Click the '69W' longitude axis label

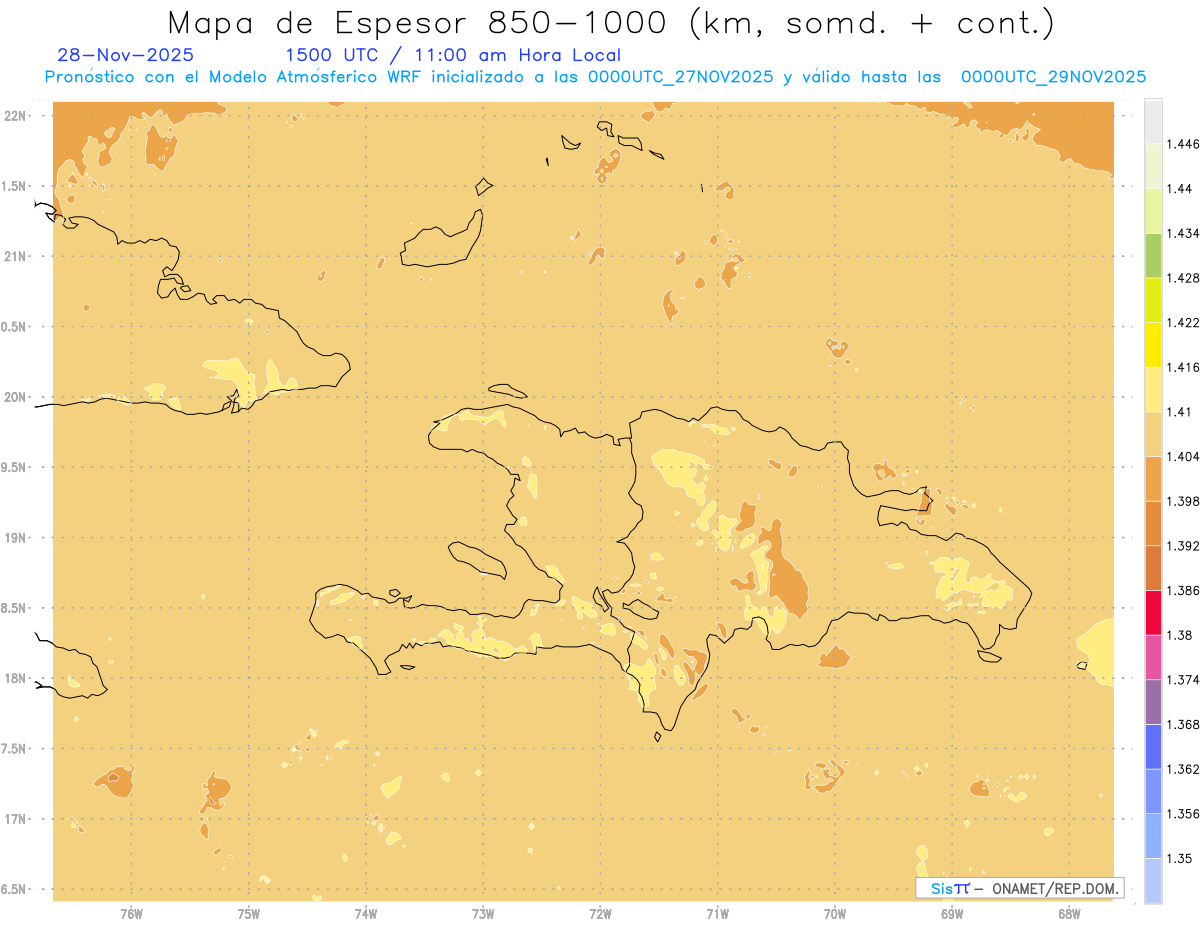coord(952,914)
